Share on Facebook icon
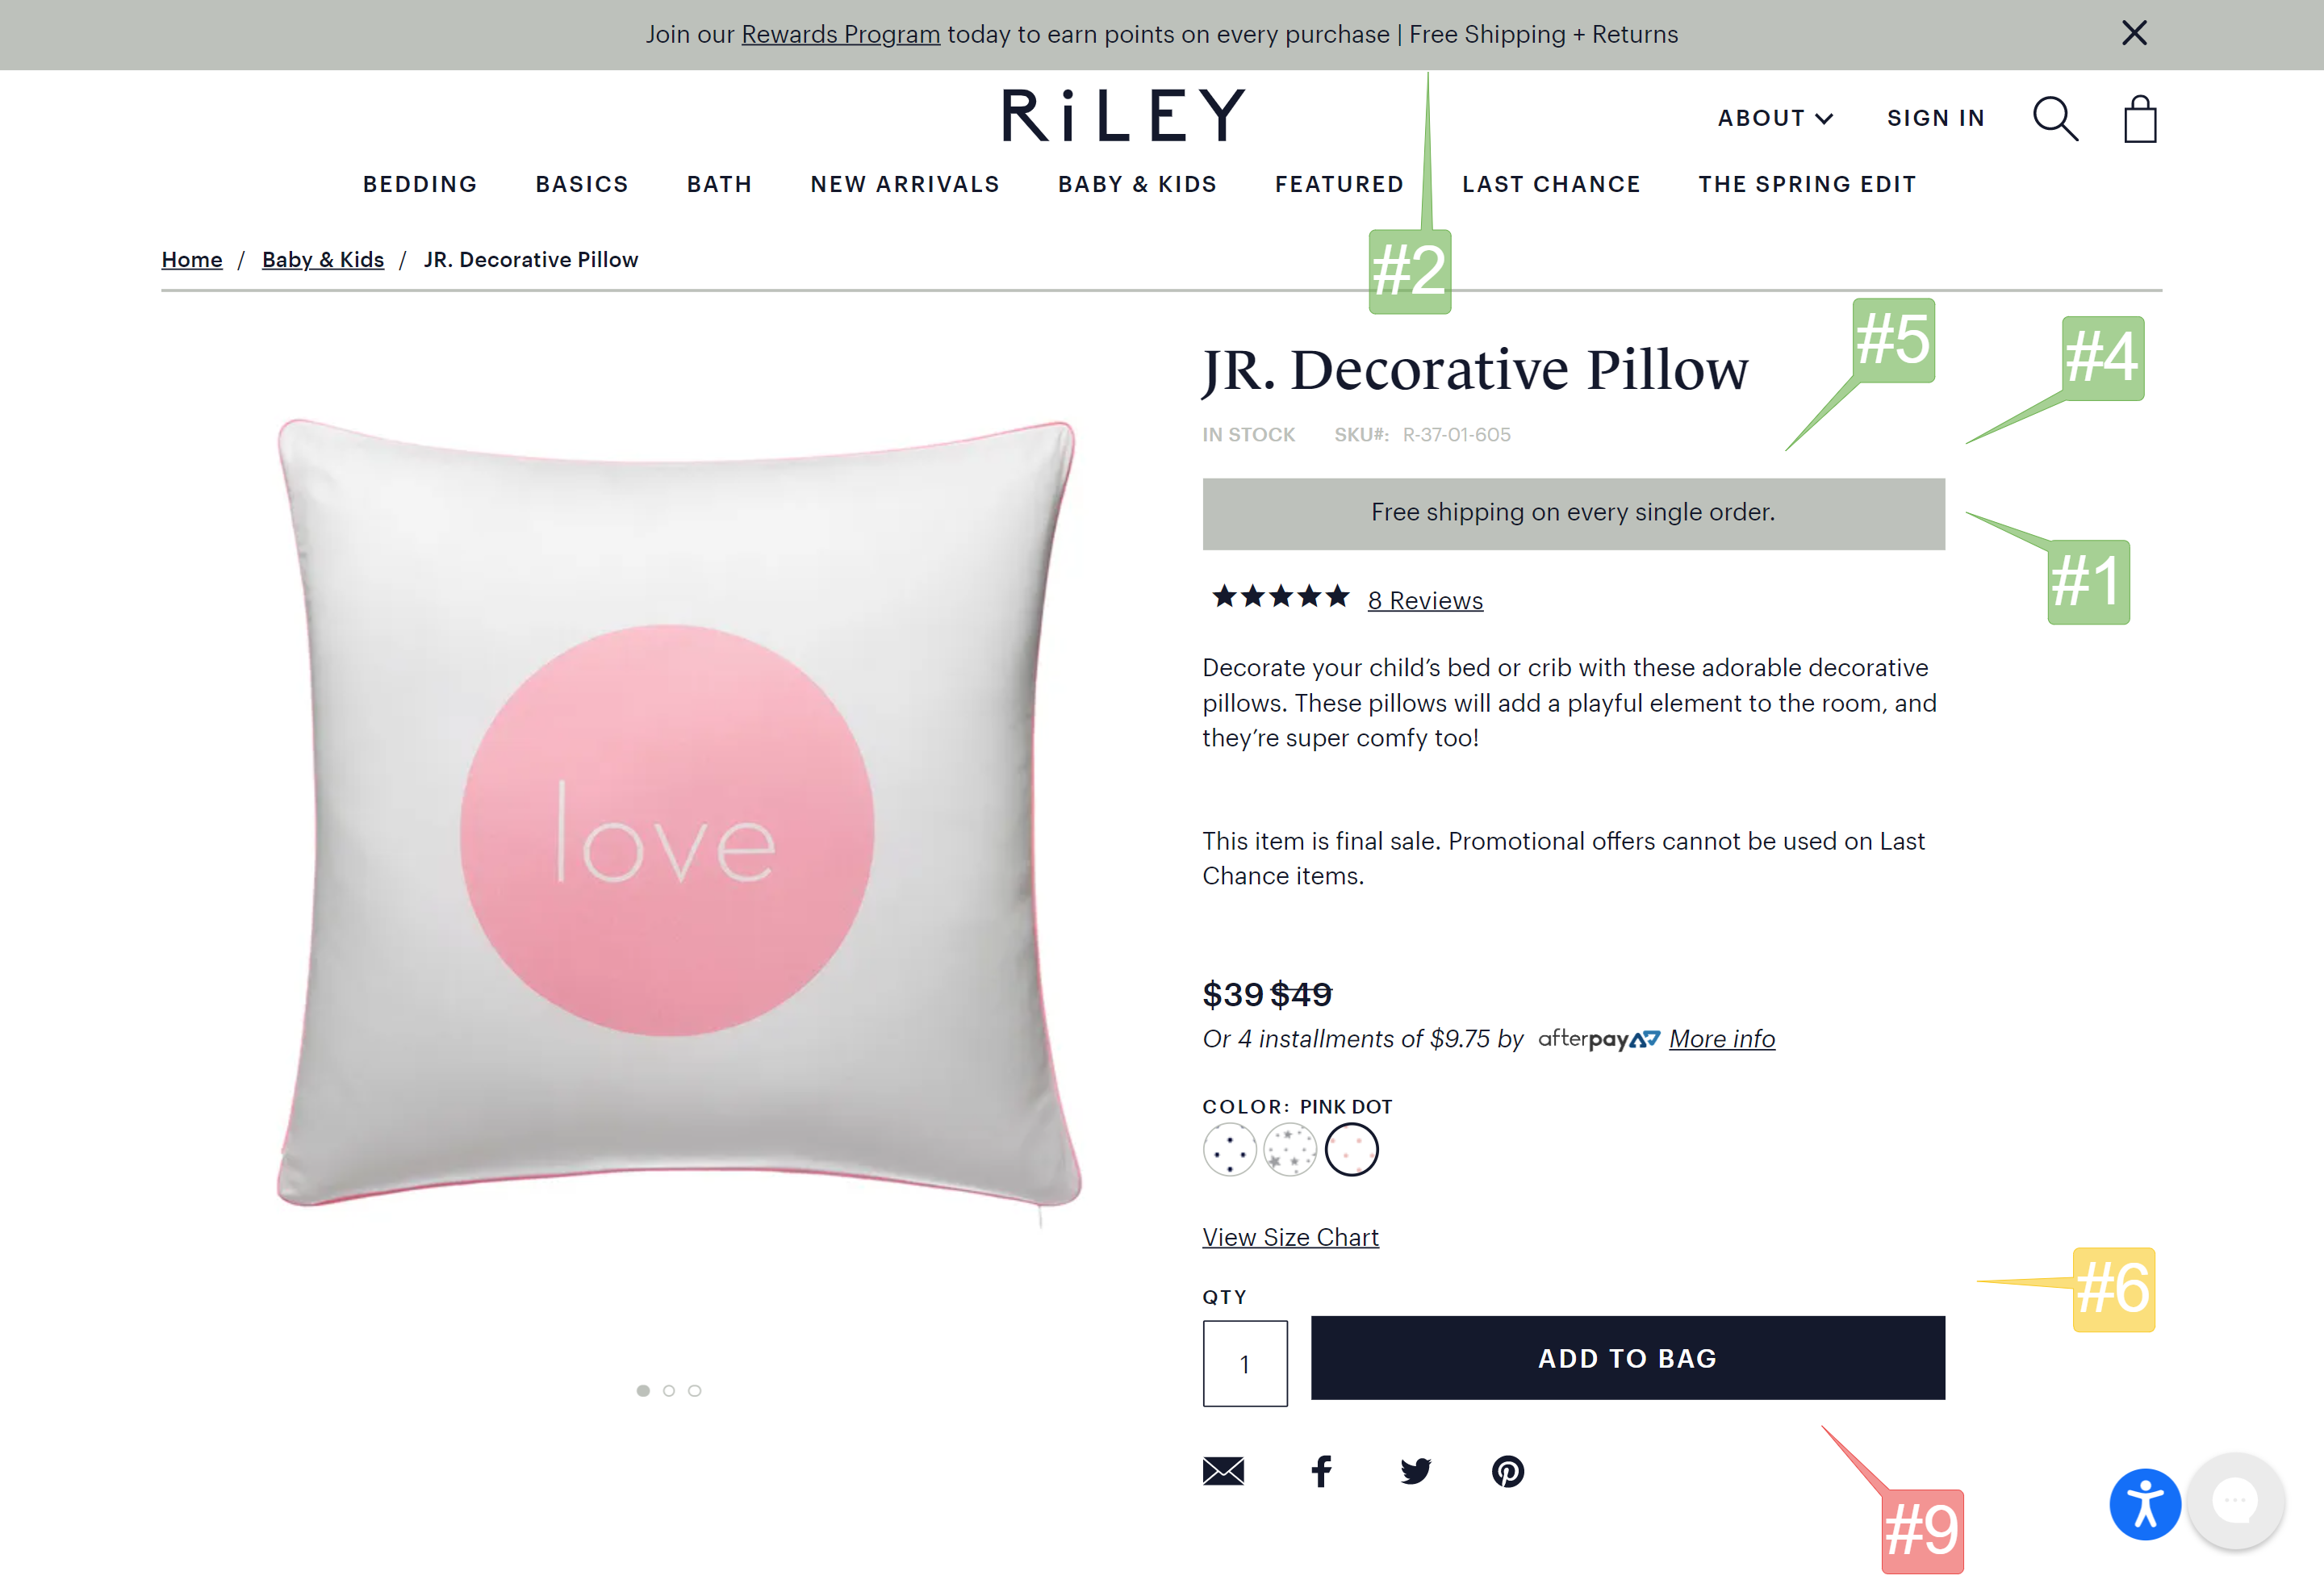 click(1321, 1471)
